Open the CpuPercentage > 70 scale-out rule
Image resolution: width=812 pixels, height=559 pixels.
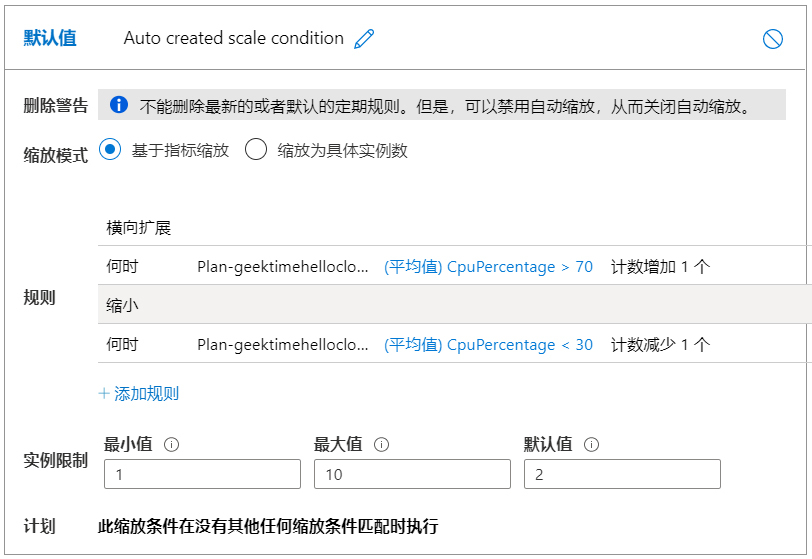[x=488, y=267]
